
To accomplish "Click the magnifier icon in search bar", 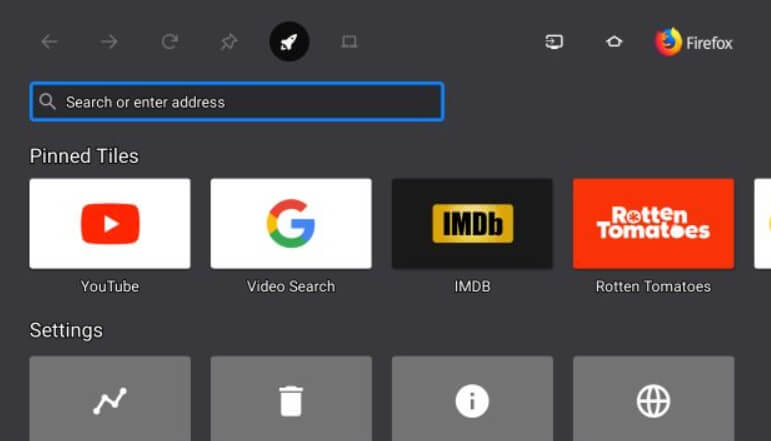I will (x=48, y=102).
